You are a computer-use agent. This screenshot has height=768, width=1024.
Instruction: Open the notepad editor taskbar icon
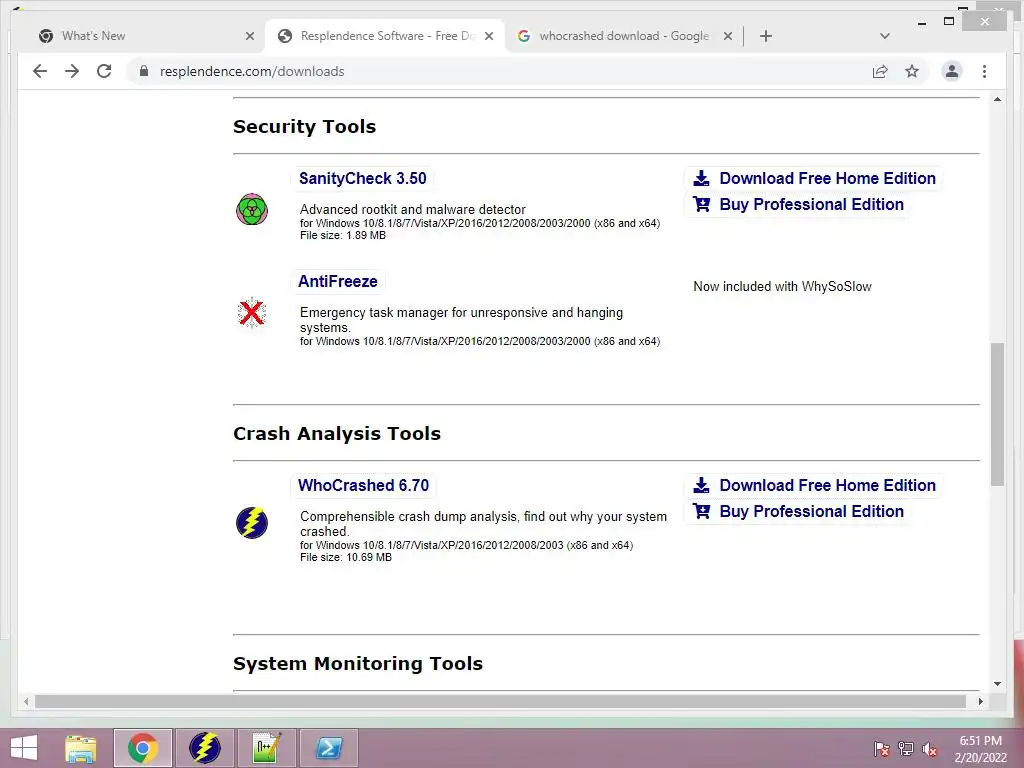[267, 748]
